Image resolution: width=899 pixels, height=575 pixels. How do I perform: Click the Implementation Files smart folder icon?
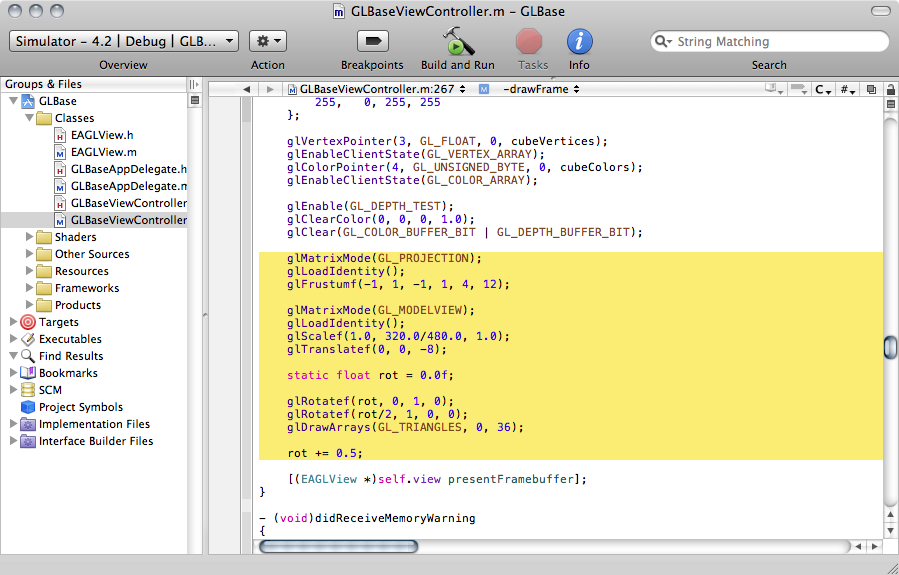click(28, 424)
